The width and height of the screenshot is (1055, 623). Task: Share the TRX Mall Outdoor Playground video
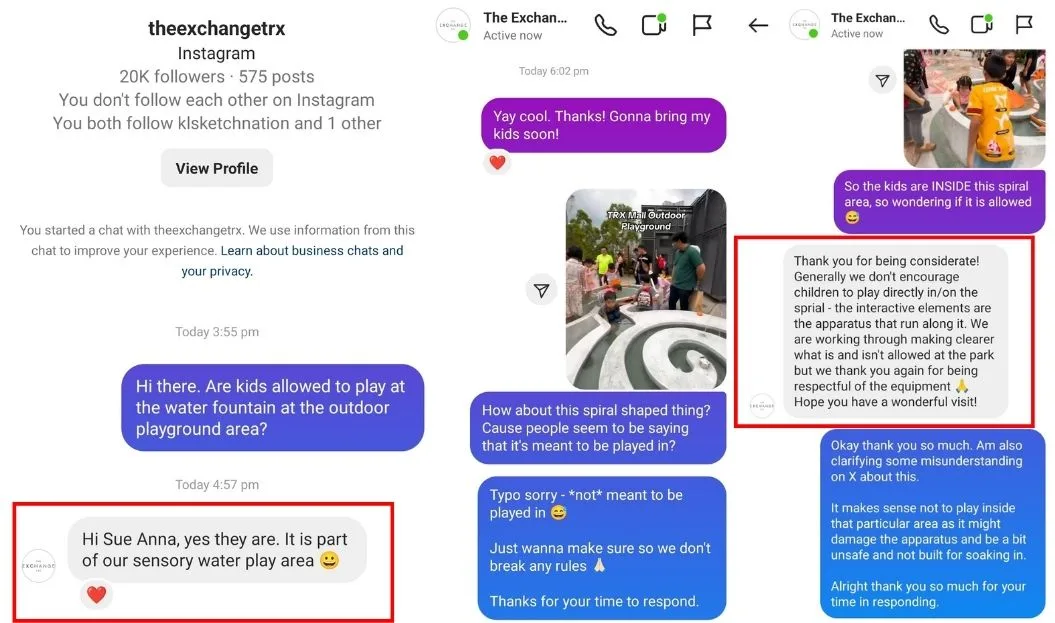pyautogui.click(x=542, y=290)
